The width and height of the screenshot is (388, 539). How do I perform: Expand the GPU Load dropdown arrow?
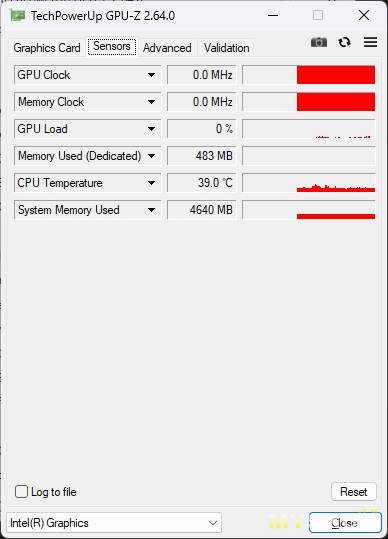[151, 129]
